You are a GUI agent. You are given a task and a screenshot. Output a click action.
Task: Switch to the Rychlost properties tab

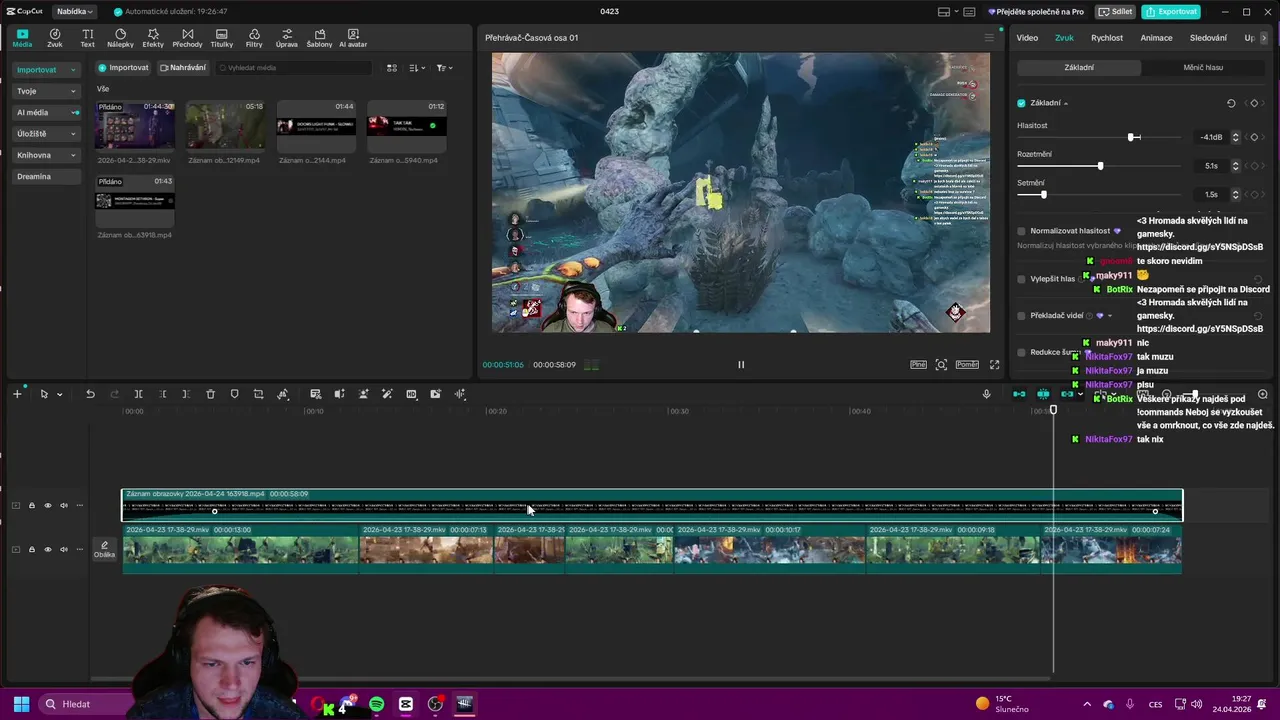(x=1107, y=38)
